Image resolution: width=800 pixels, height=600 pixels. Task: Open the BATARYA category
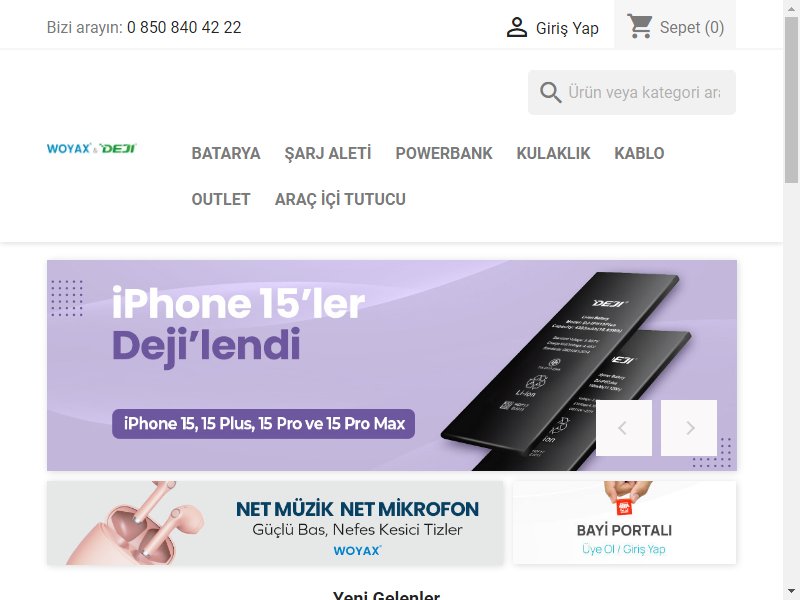point(226,154)
